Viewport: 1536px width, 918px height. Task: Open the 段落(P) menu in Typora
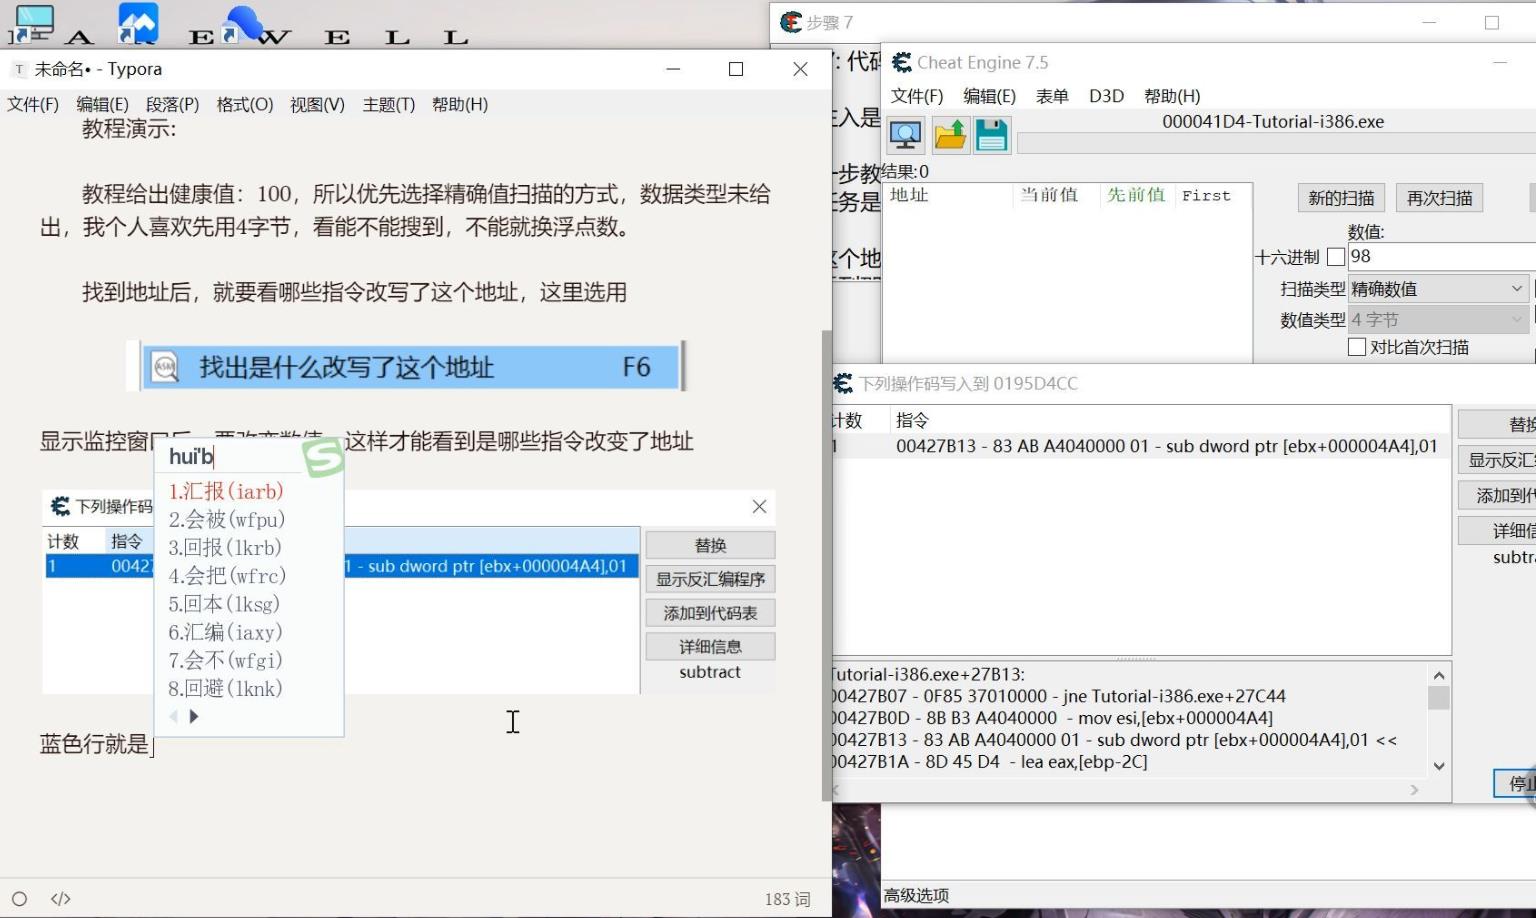172,104
